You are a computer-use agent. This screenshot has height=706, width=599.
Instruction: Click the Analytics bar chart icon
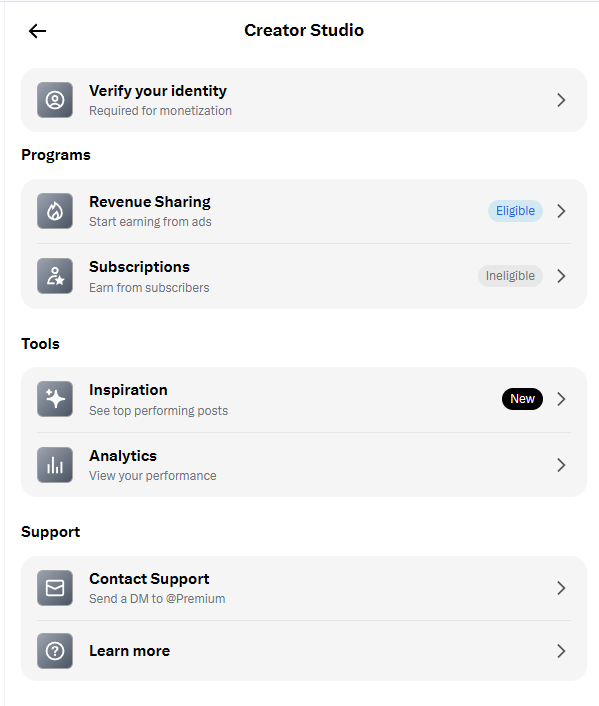pos(55,465)
